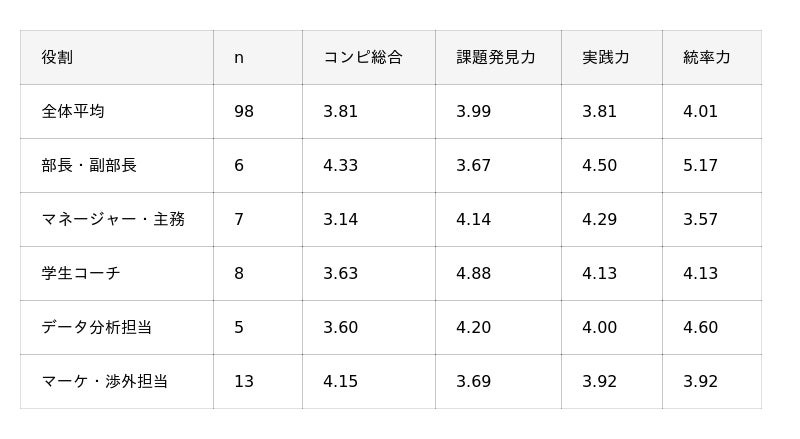Click the 98 sample size cell
This screenshot has height=439, width=800.
[244, 111]
